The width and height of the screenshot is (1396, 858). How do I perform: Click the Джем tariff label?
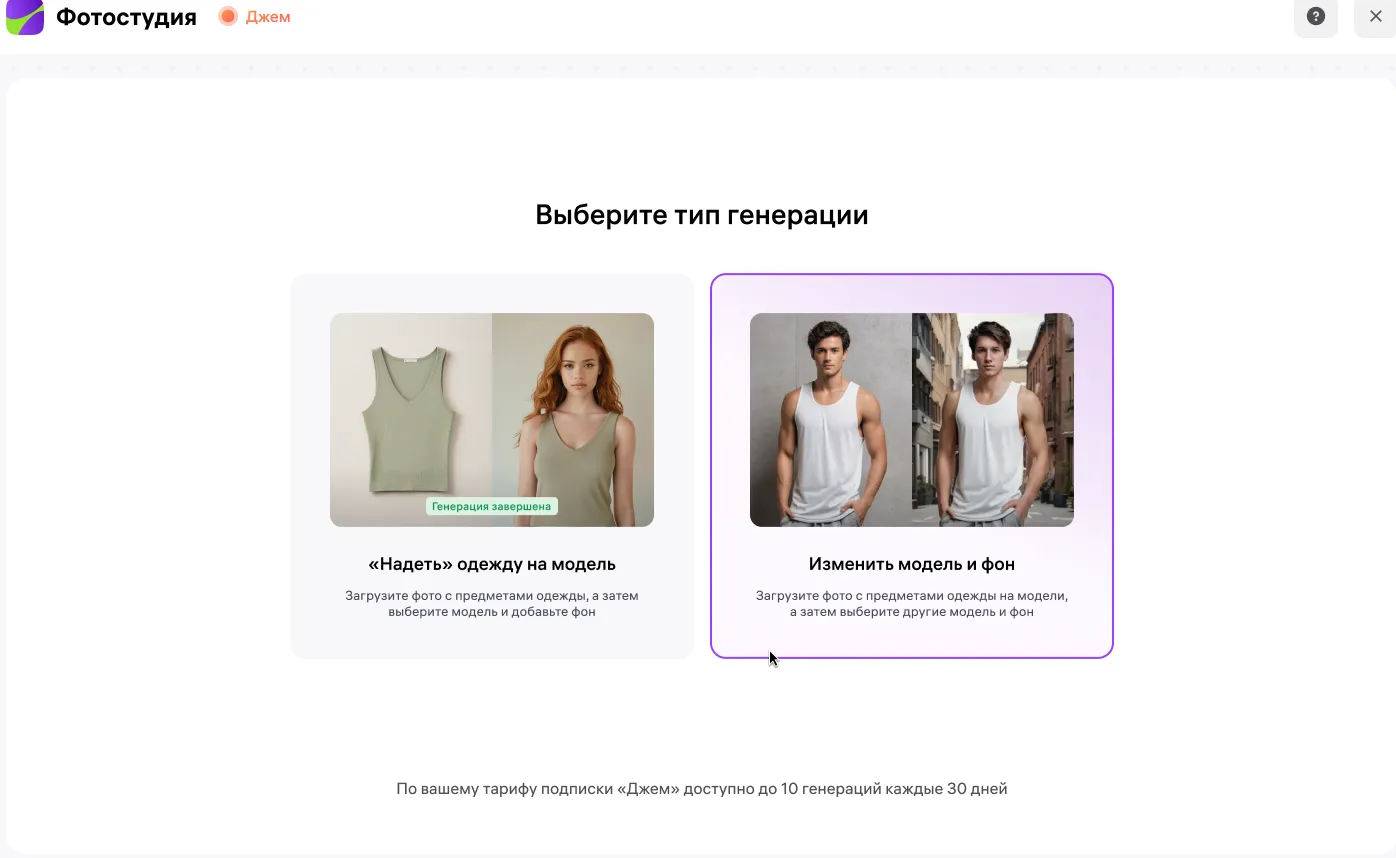point(268,17)
